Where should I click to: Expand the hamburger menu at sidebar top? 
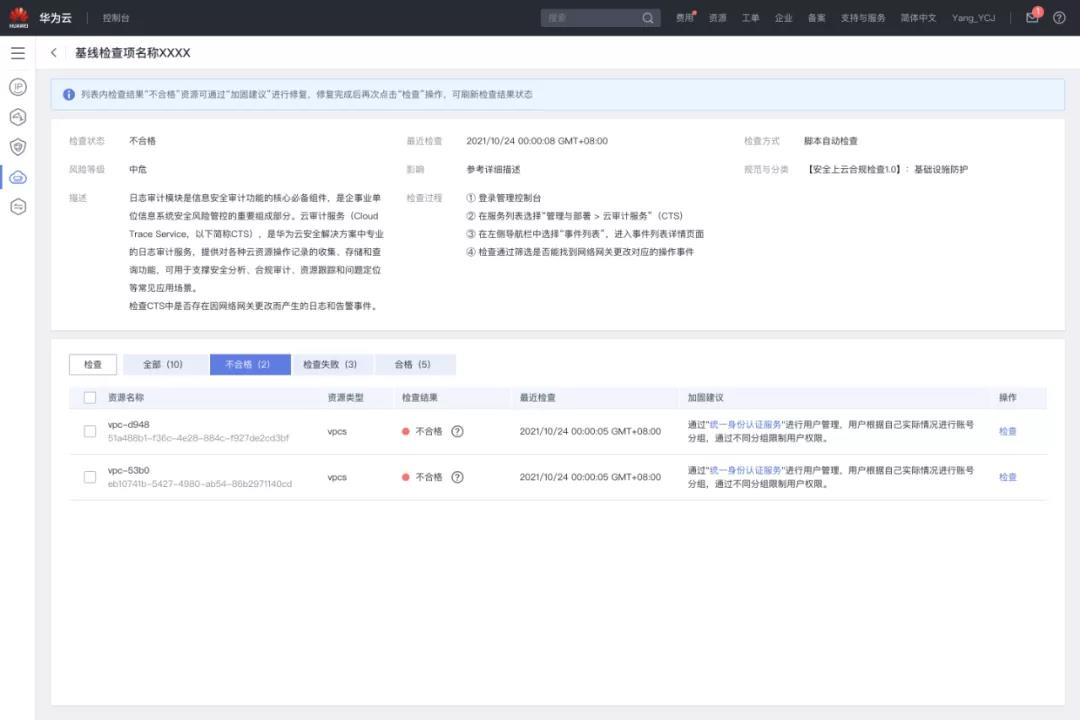pos(17,53)
